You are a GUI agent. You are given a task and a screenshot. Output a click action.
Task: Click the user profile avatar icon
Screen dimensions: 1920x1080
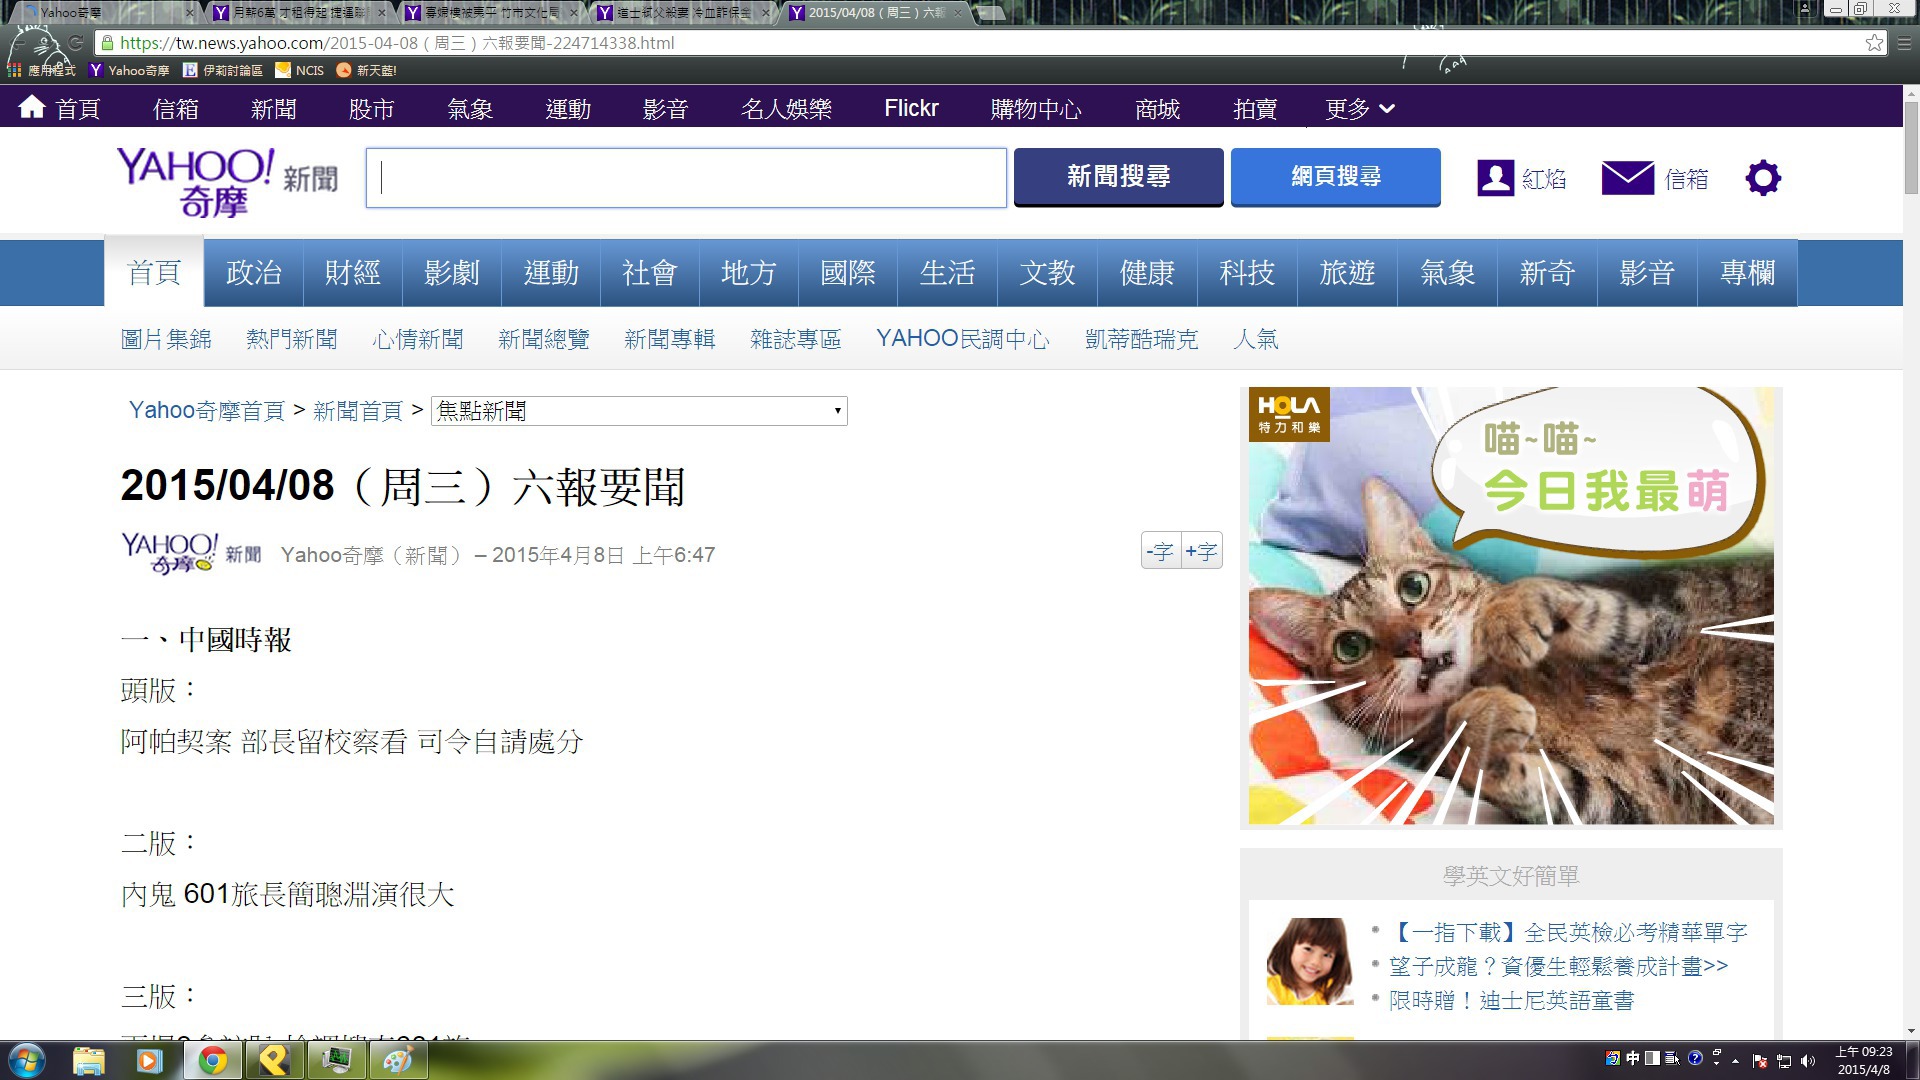click(1495, 178)
